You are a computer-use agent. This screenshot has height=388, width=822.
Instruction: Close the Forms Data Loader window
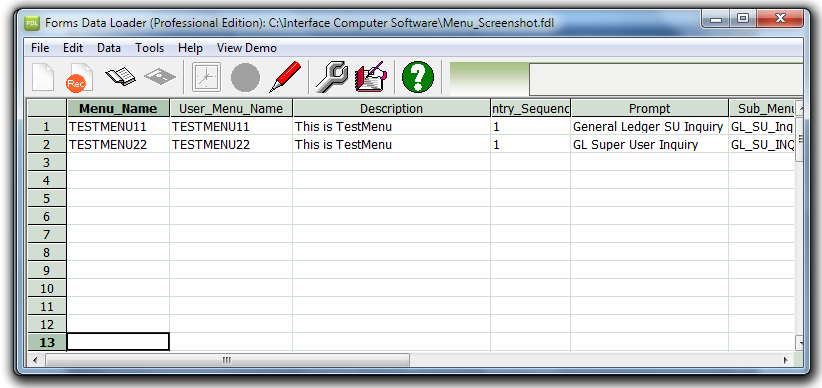(780, 19)
